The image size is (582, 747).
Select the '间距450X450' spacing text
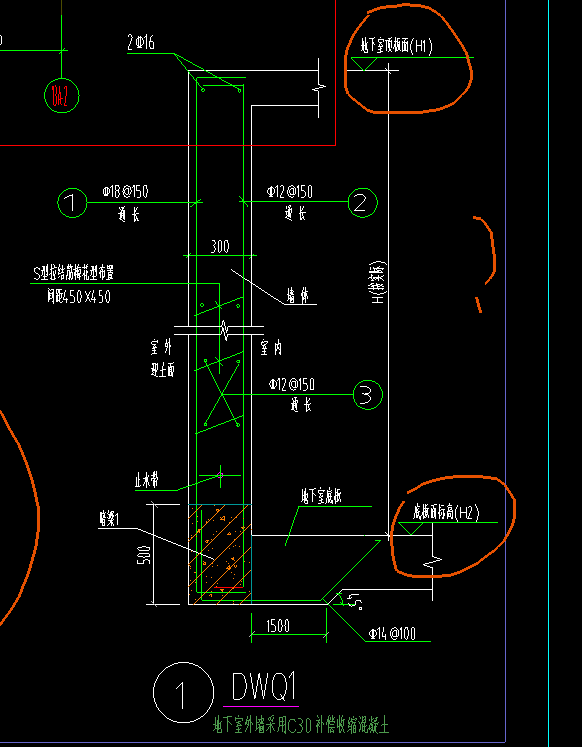[x=79, y=297]
